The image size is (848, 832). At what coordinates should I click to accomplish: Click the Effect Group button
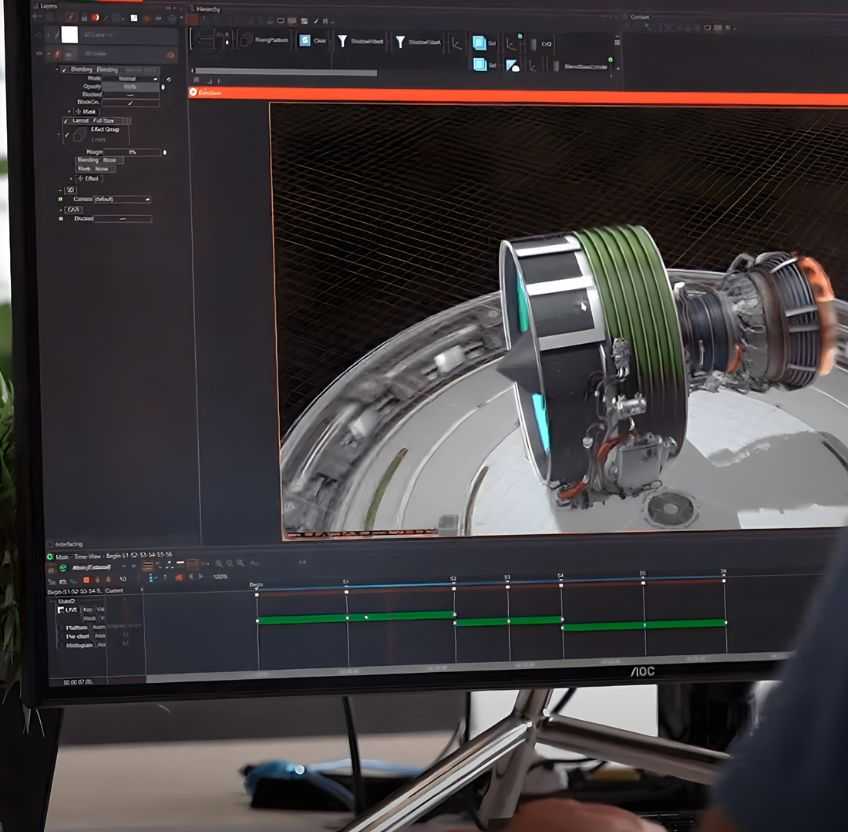pos(105,130)
